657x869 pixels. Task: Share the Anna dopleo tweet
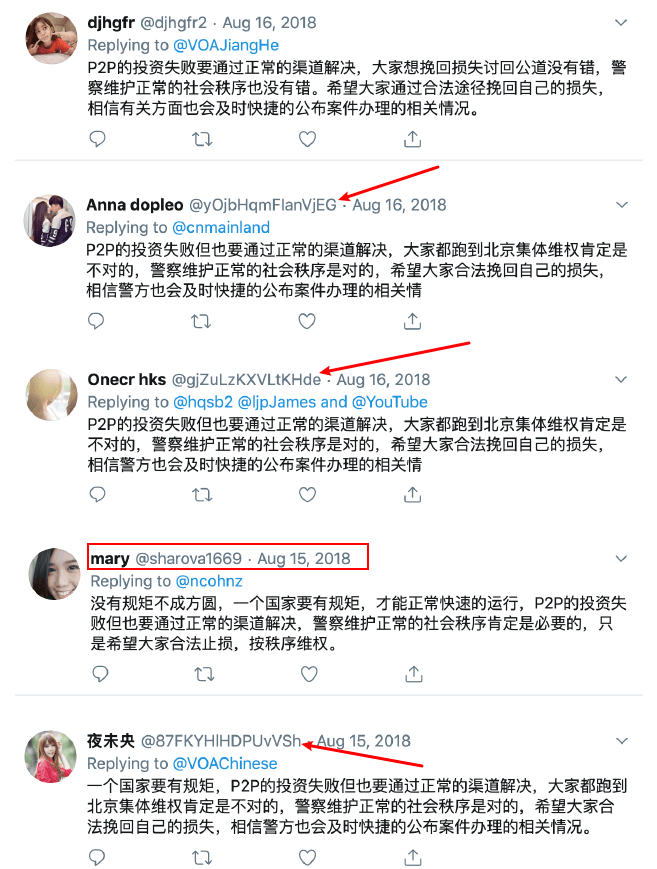point(412,321)
